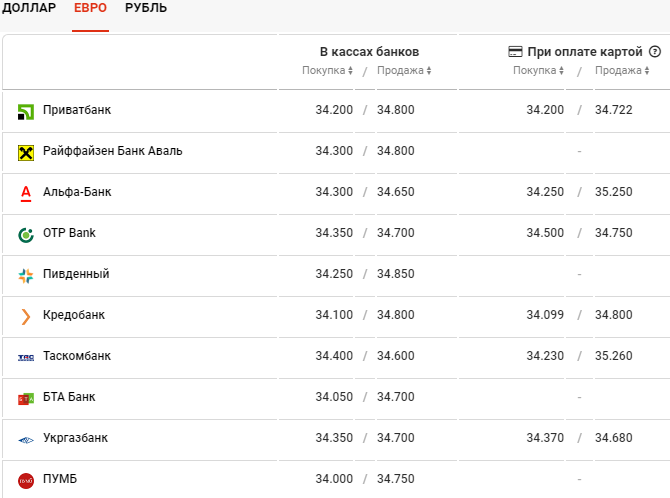Sort by Продажа under В кассах банков

point(404,71)
